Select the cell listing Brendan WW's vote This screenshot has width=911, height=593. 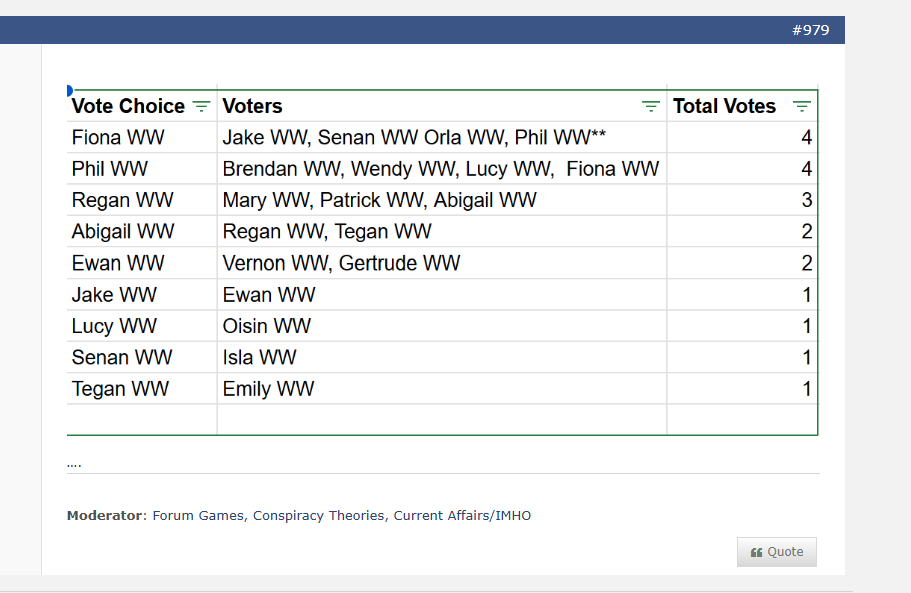[440, 169]
